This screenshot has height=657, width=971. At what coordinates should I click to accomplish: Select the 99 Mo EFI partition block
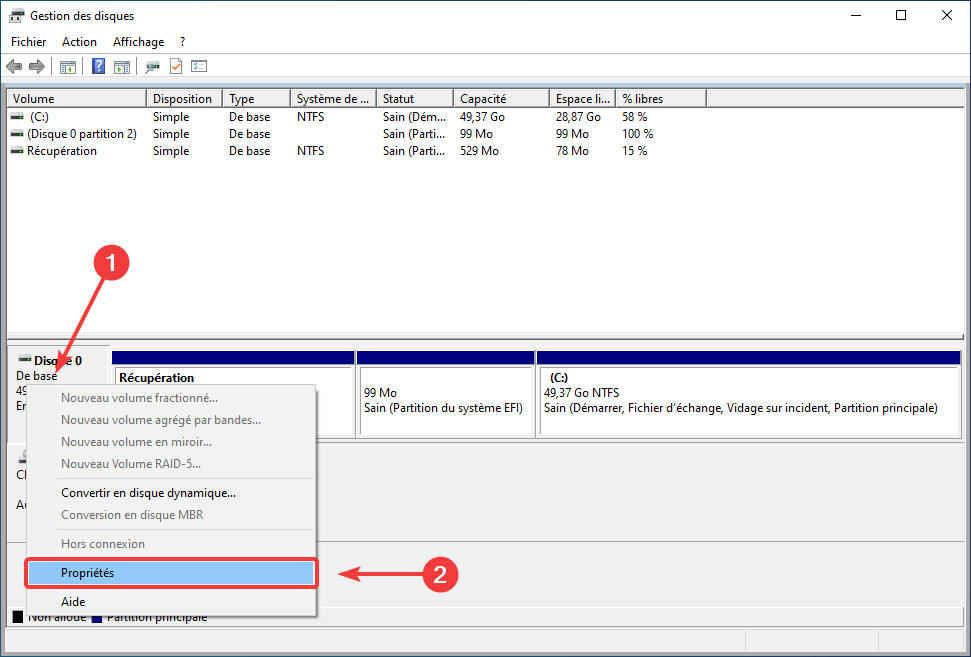445,400
